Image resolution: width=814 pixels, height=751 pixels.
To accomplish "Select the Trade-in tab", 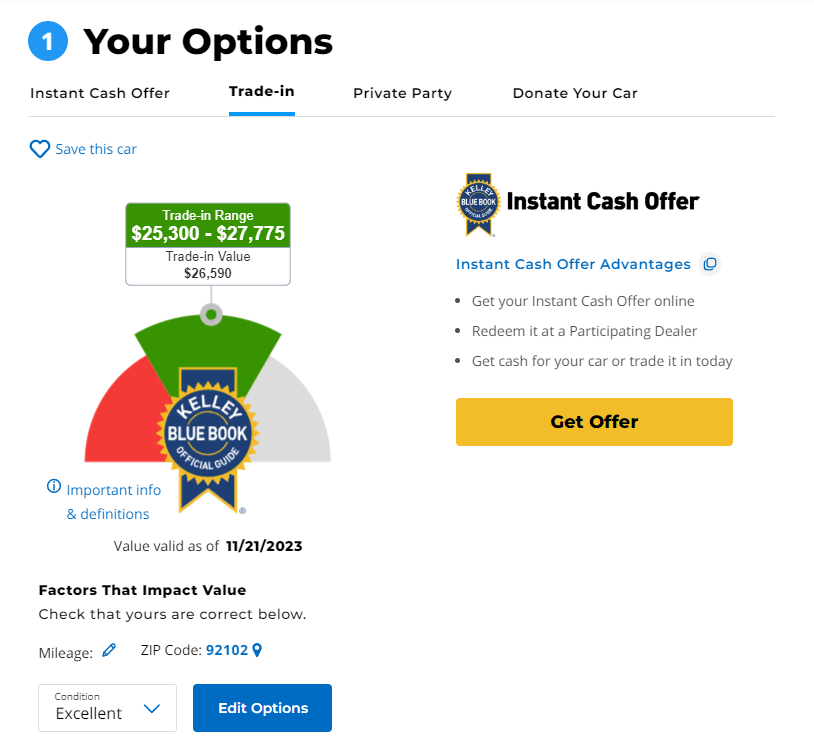I will click(262, 91).
